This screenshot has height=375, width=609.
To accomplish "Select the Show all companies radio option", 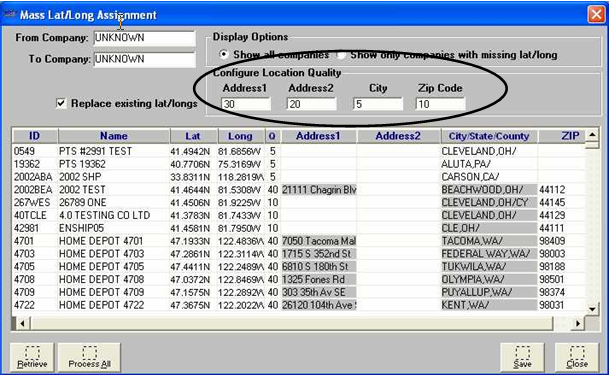I will click(224, 54).
